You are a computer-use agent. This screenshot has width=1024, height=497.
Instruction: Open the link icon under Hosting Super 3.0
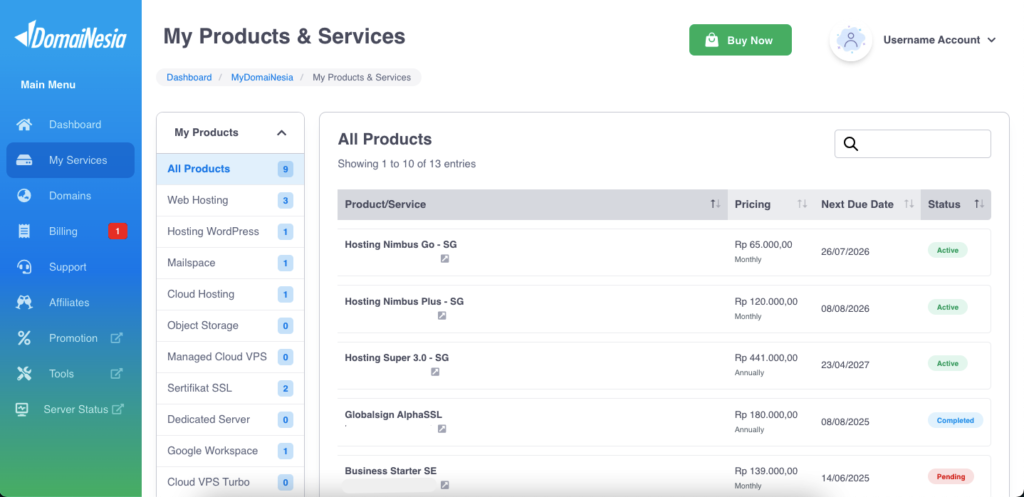(x=435, y=372)
